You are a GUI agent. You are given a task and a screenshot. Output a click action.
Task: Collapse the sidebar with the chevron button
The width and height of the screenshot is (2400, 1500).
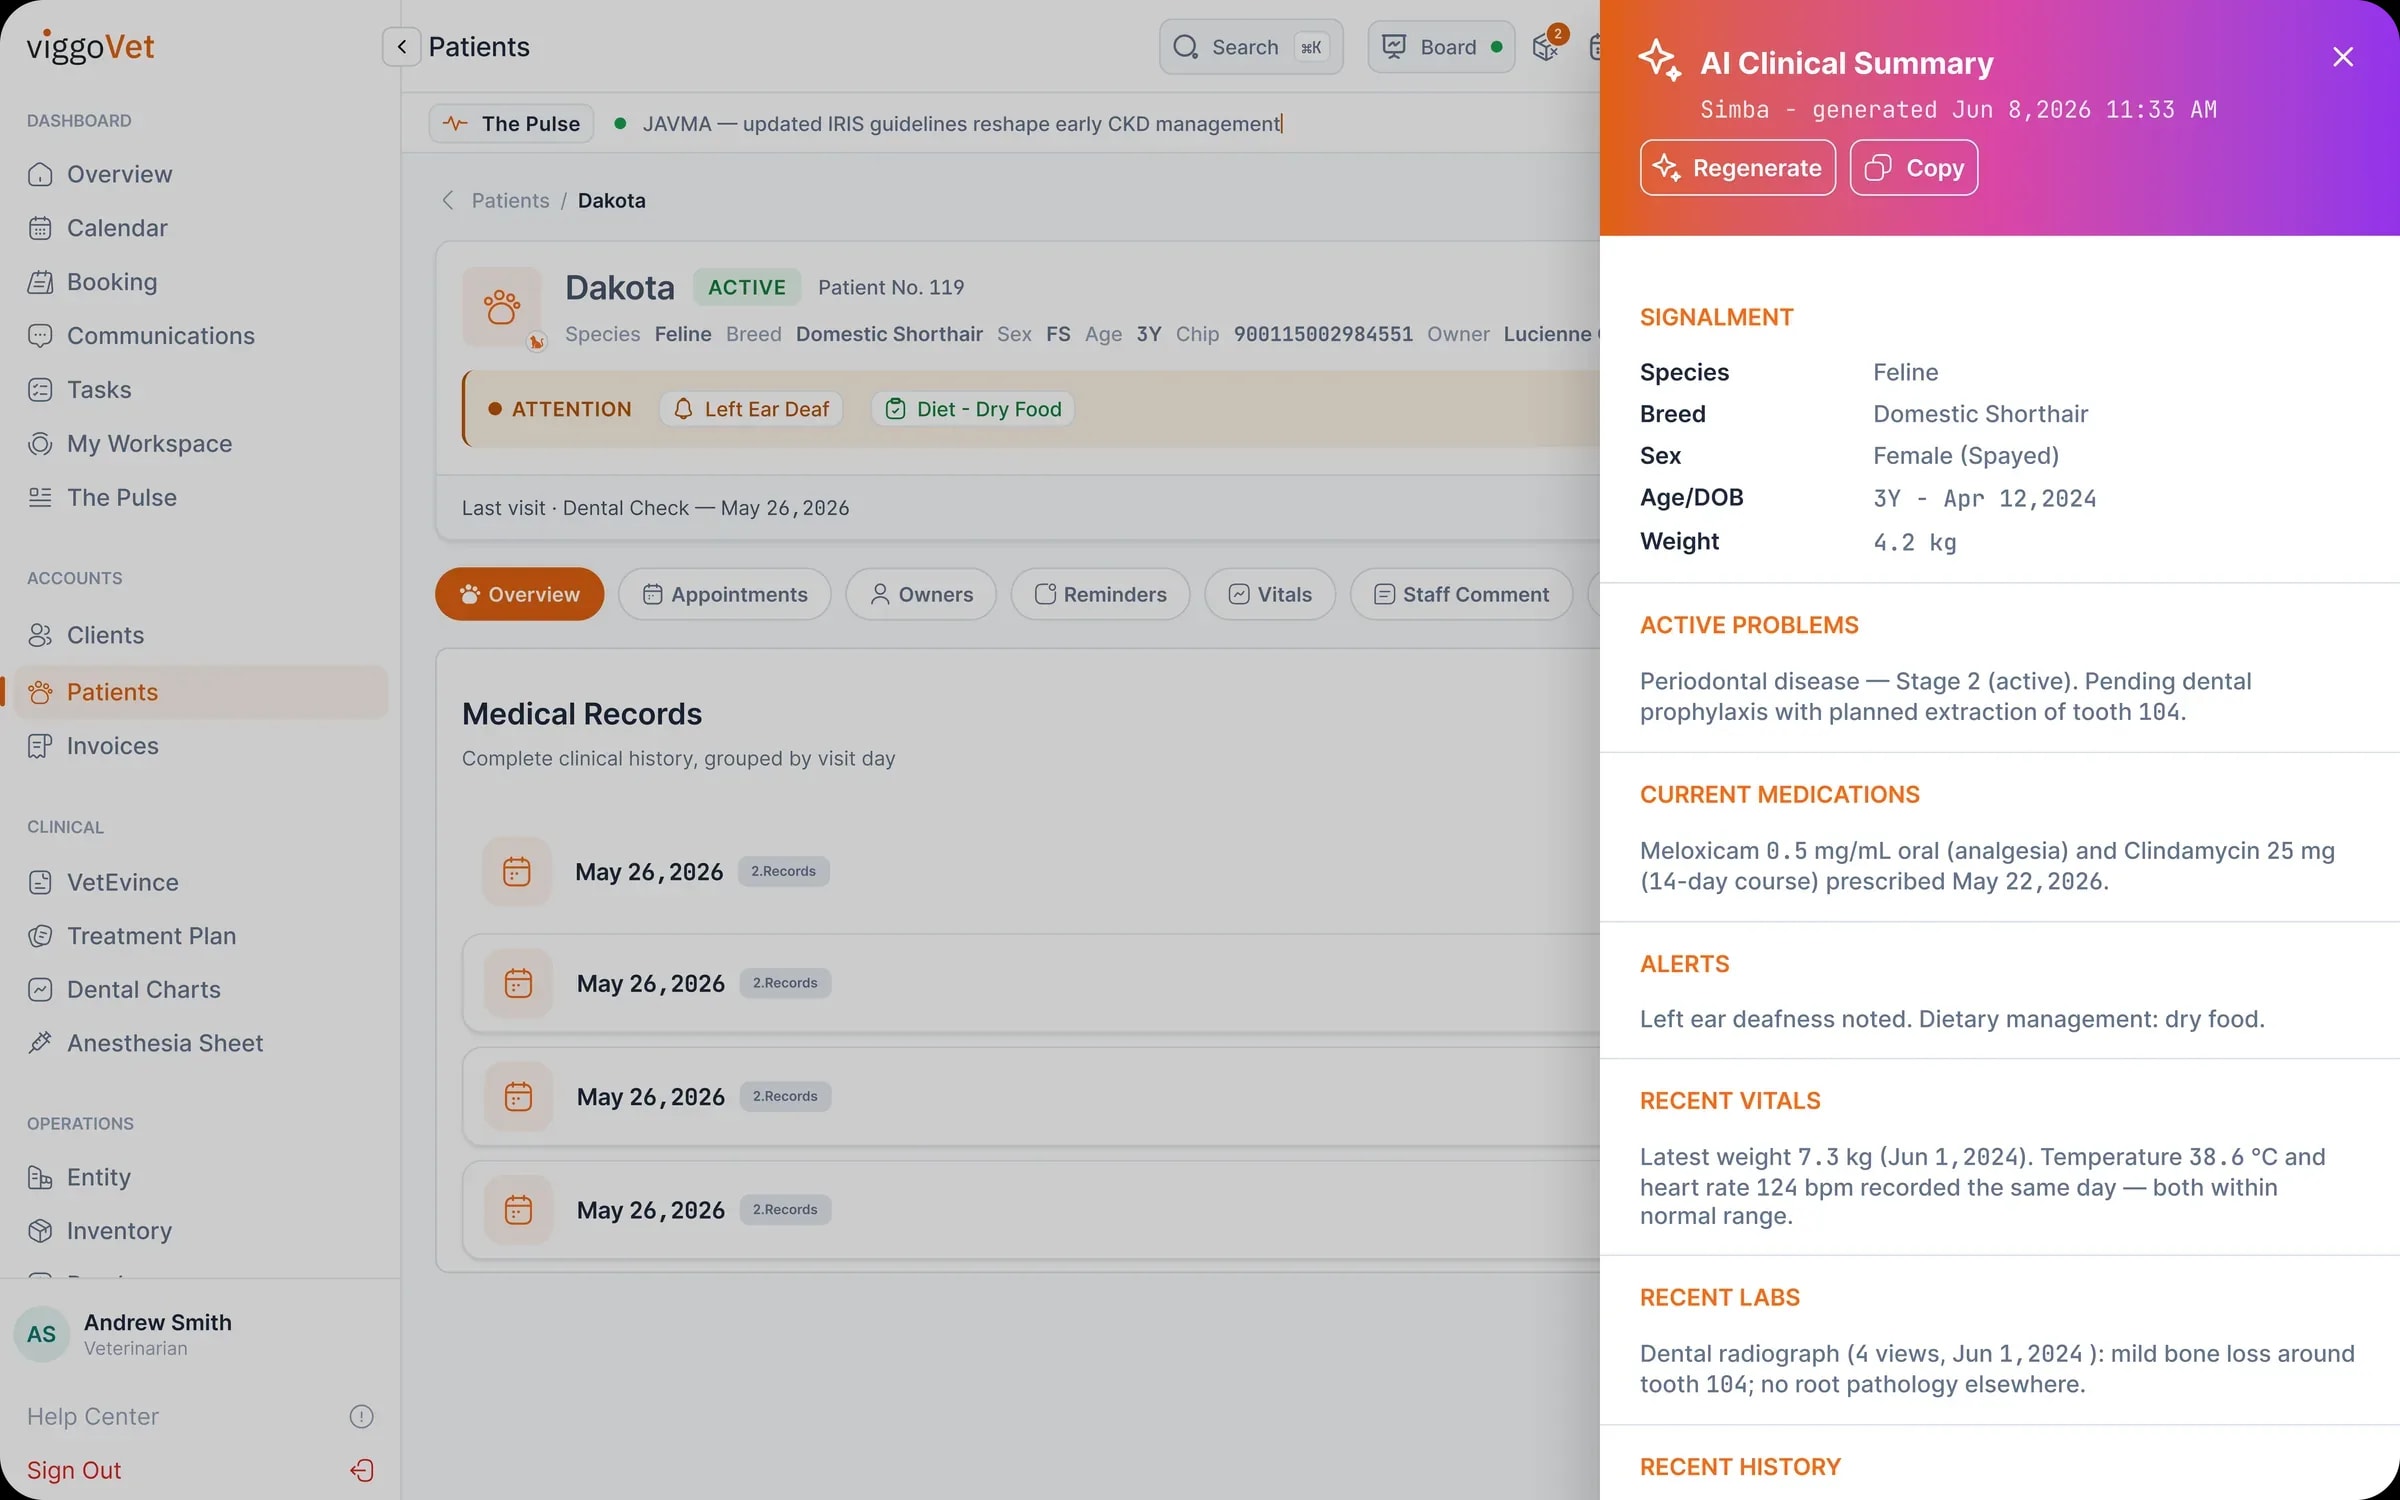[401, 47]
